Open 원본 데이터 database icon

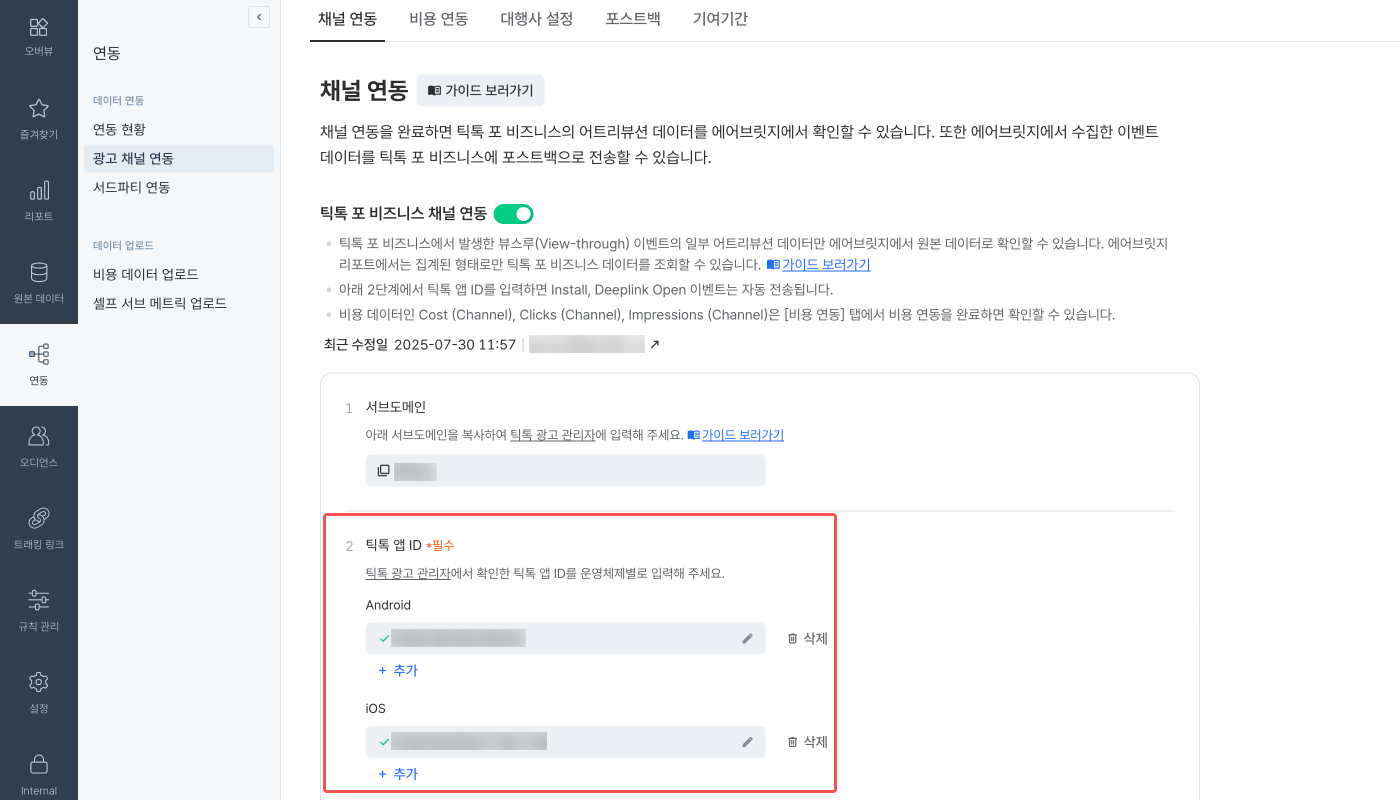click(x=38, y=272)
